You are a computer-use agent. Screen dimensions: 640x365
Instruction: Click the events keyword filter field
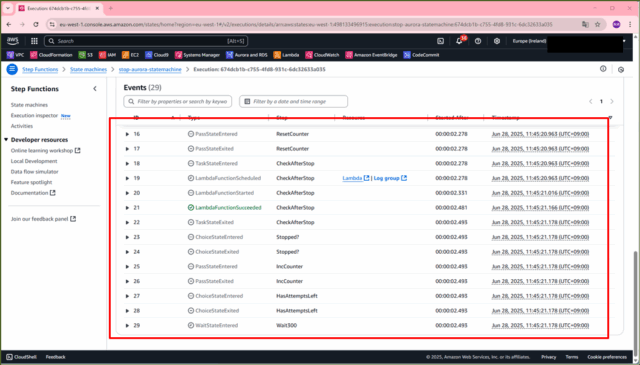[x=178, y=101]
